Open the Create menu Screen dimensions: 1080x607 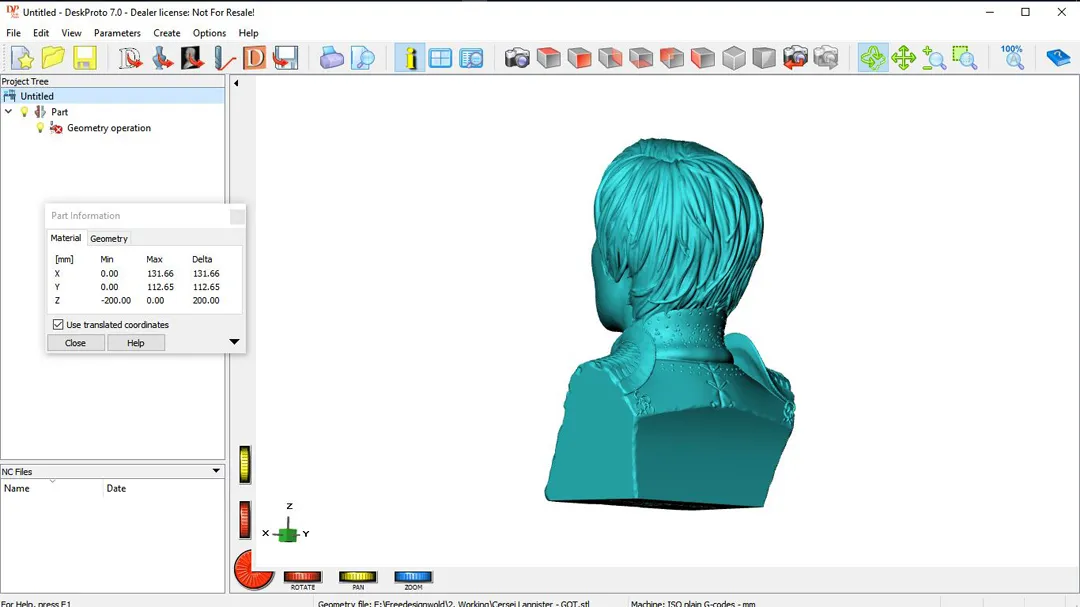pos(167,33)
